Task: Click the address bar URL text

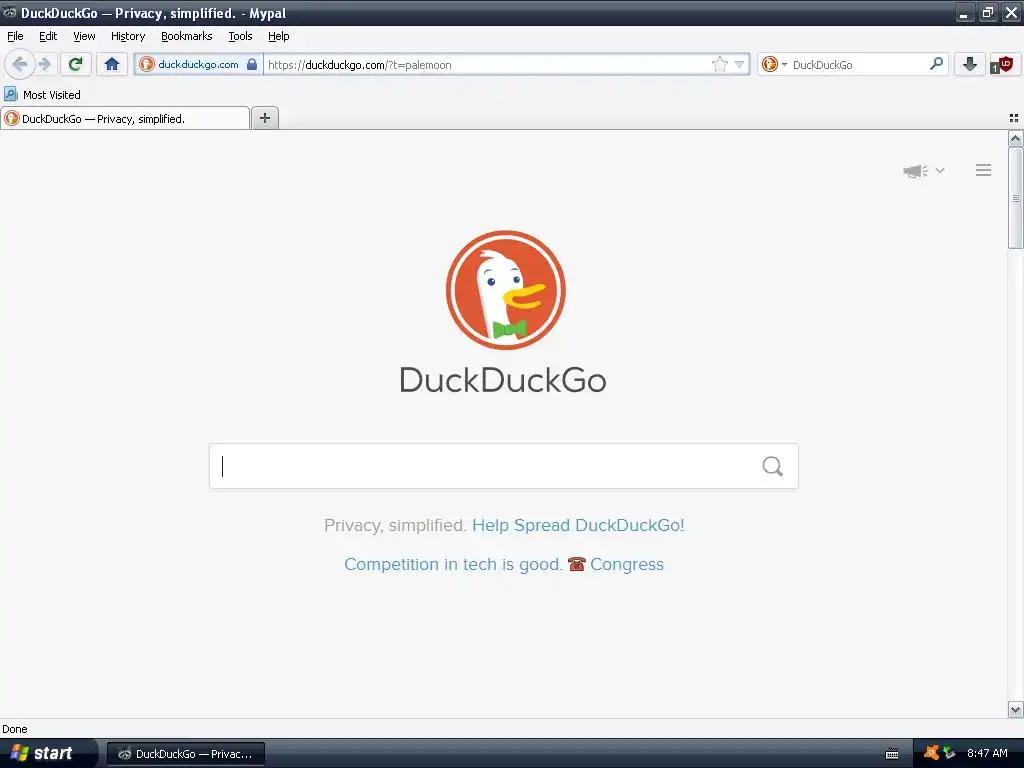Action: click(360, 65)
